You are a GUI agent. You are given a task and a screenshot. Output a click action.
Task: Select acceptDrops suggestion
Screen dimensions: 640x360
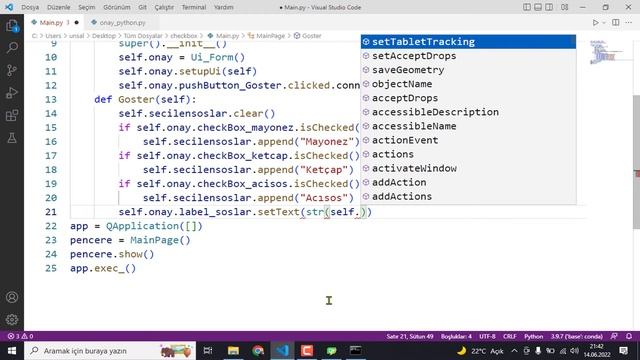[468, 98]
